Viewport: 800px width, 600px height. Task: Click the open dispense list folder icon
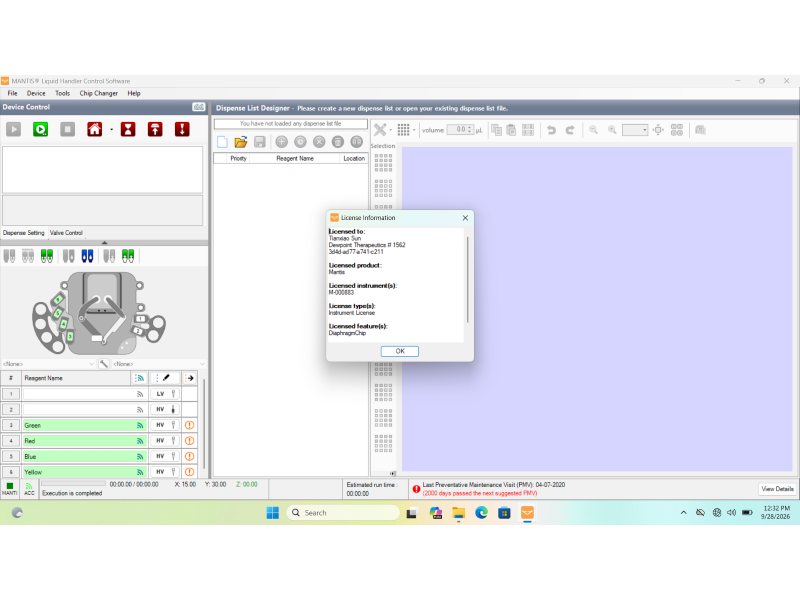pos(241,142)
